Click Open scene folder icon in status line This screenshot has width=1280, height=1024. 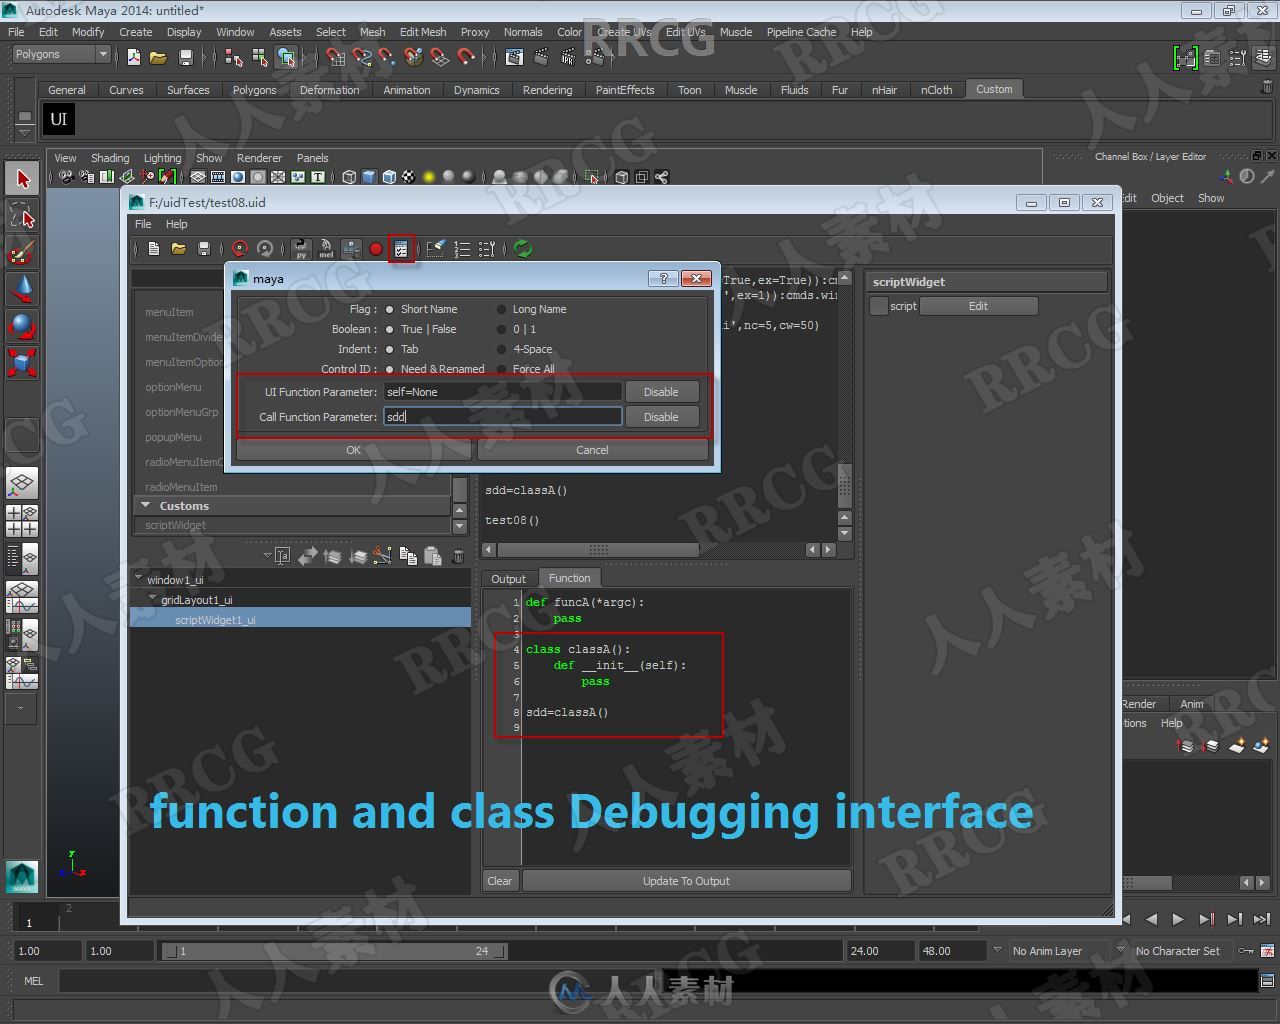click(x=158, y=57)
